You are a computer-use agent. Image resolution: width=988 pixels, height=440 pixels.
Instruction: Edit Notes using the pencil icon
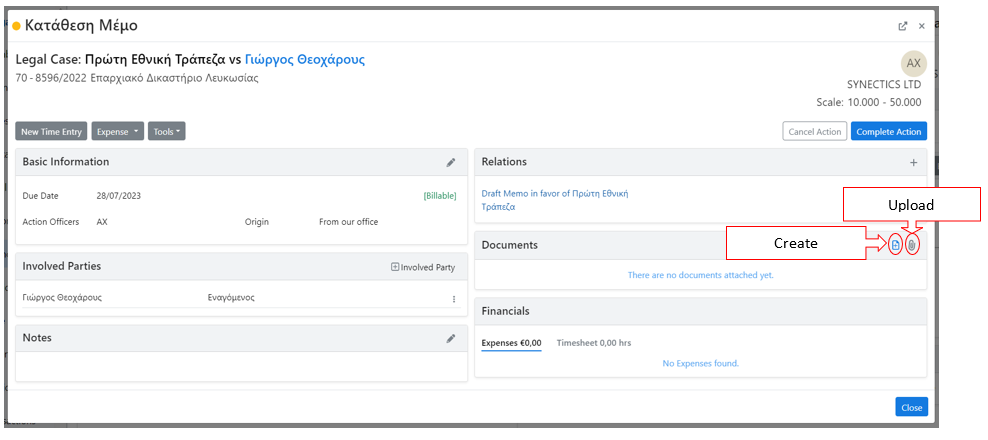click(451, 338)
